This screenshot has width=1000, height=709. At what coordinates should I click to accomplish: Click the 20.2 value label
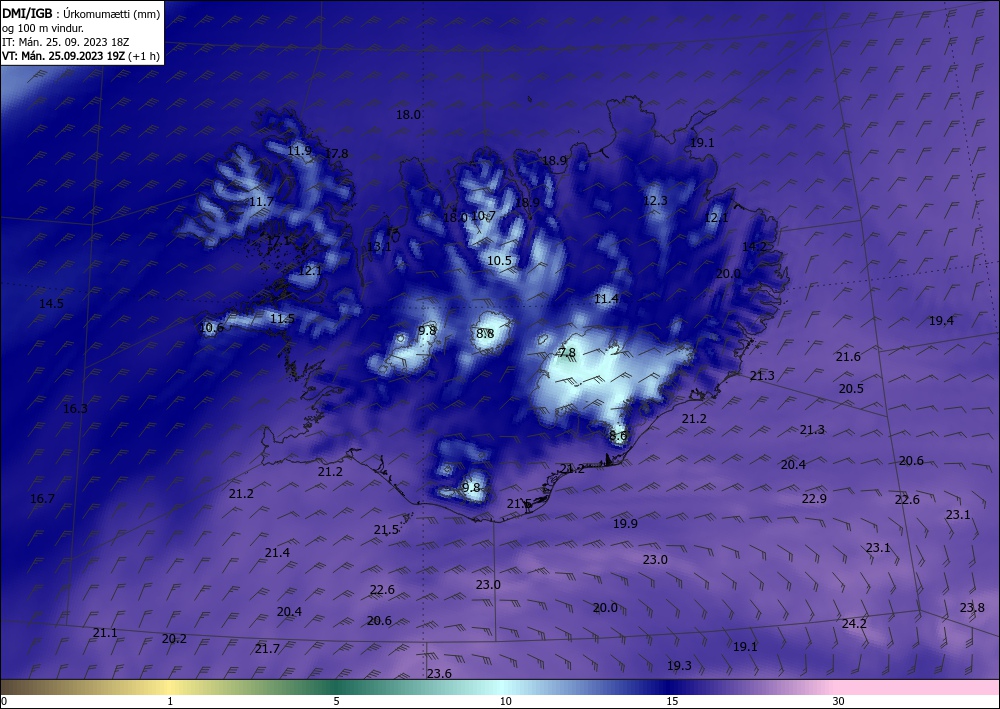click(x=174, y=639)
